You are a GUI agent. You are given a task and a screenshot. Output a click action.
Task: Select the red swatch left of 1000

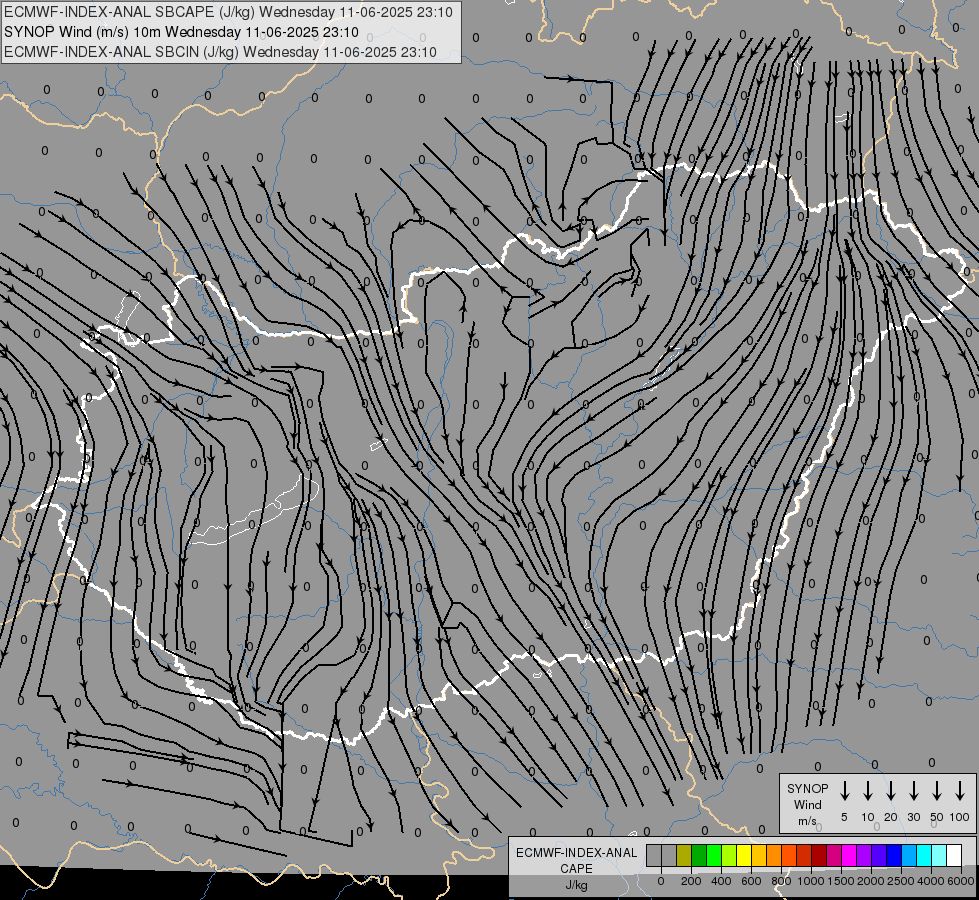pos(804,855)
